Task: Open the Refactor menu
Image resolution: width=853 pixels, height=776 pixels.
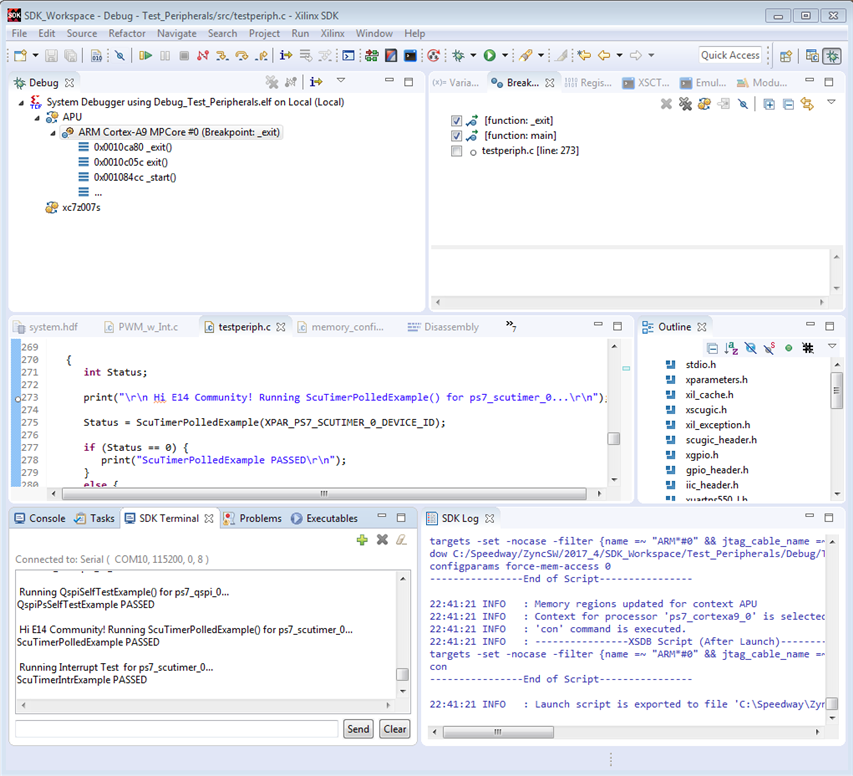Action: [x=127, y=33]
